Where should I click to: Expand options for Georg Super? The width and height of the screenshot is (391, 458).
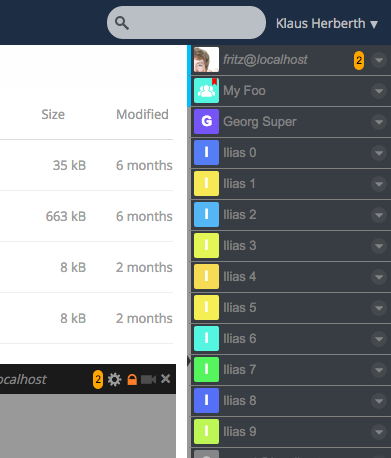[379, 122]
